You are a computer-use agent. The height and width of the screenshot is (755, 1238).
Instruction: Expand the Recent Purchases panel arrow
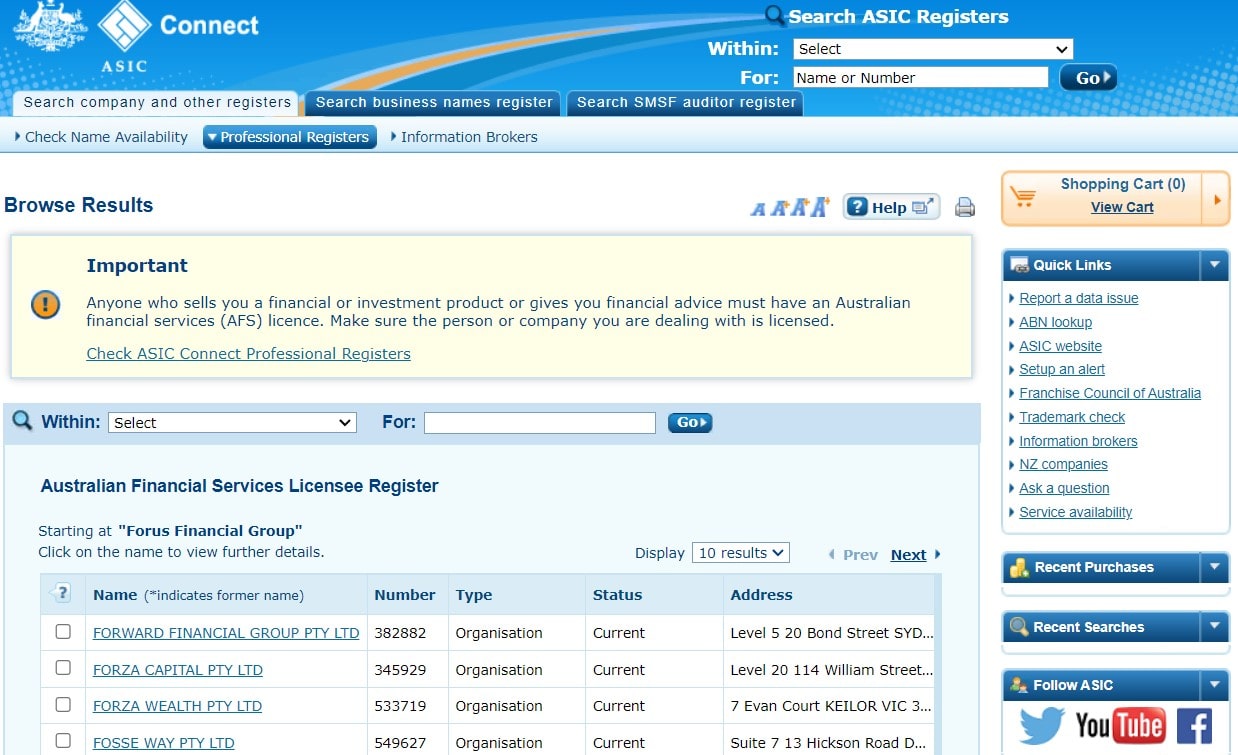coord(1214,567)
